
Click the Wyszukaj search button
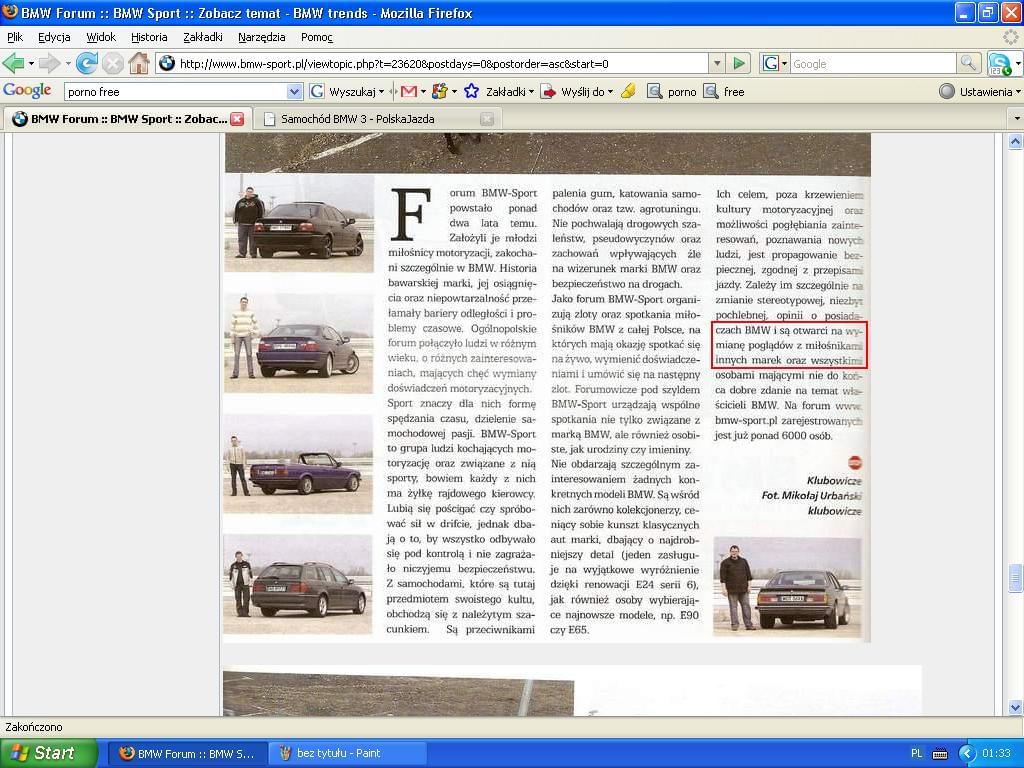coord(346,91)
